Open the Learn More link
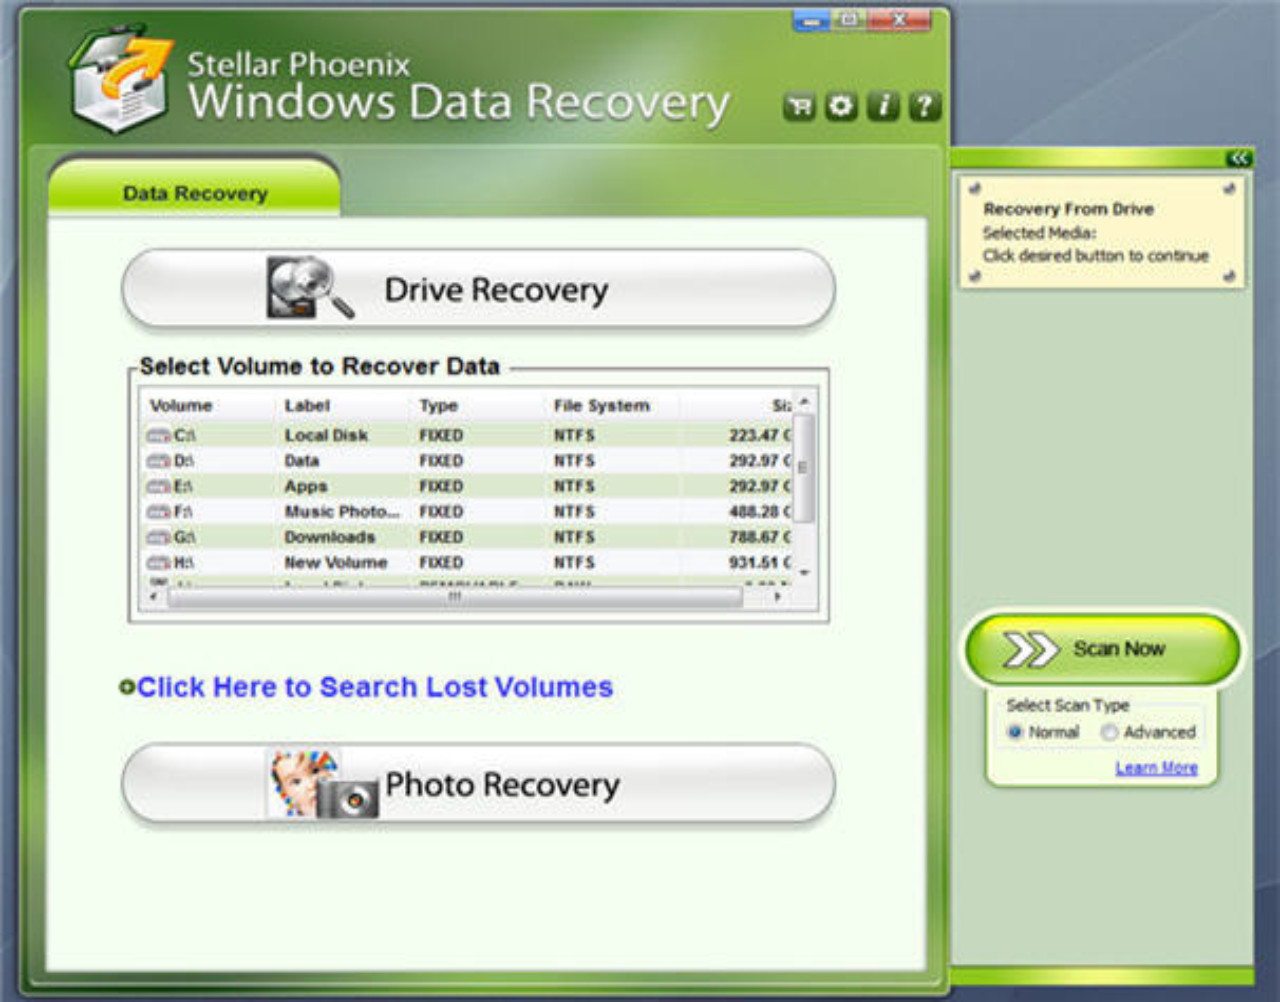Image resolution: width=1280 pixels, height=1002 pixels. pos(1156,768)
